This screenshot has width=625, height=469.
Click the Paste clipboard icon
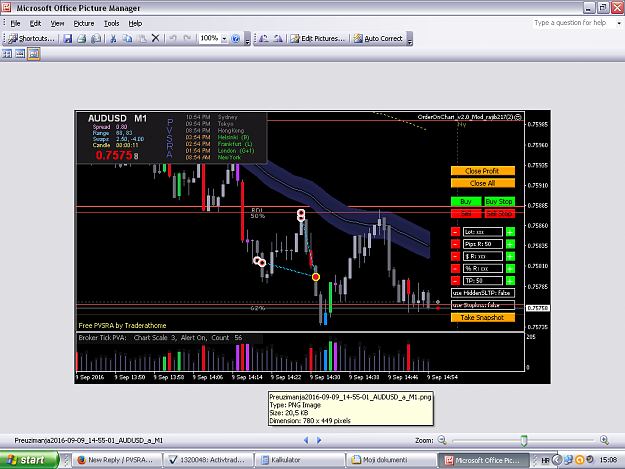[142, 38]
